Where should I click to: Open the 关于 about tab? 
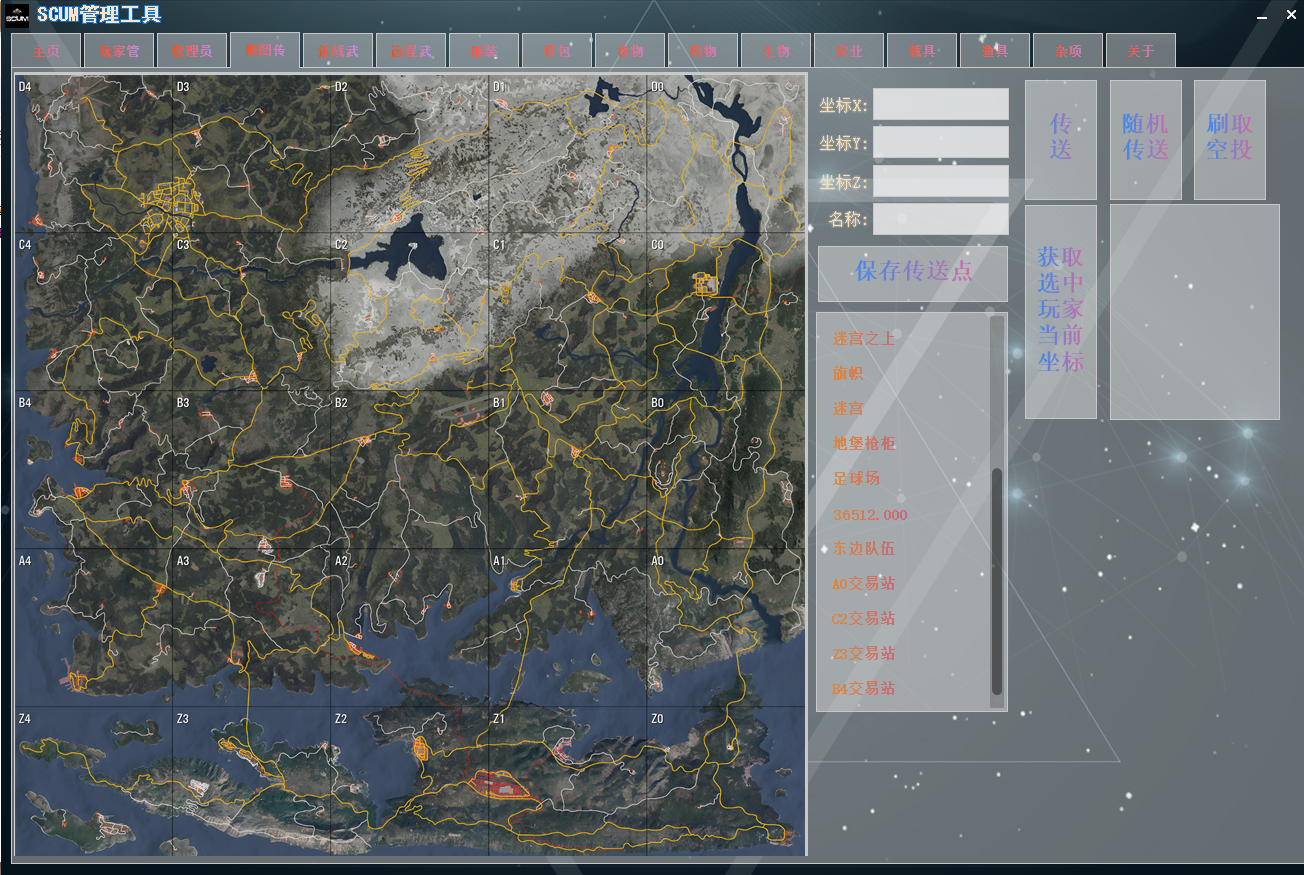[x=1141, y=51]
